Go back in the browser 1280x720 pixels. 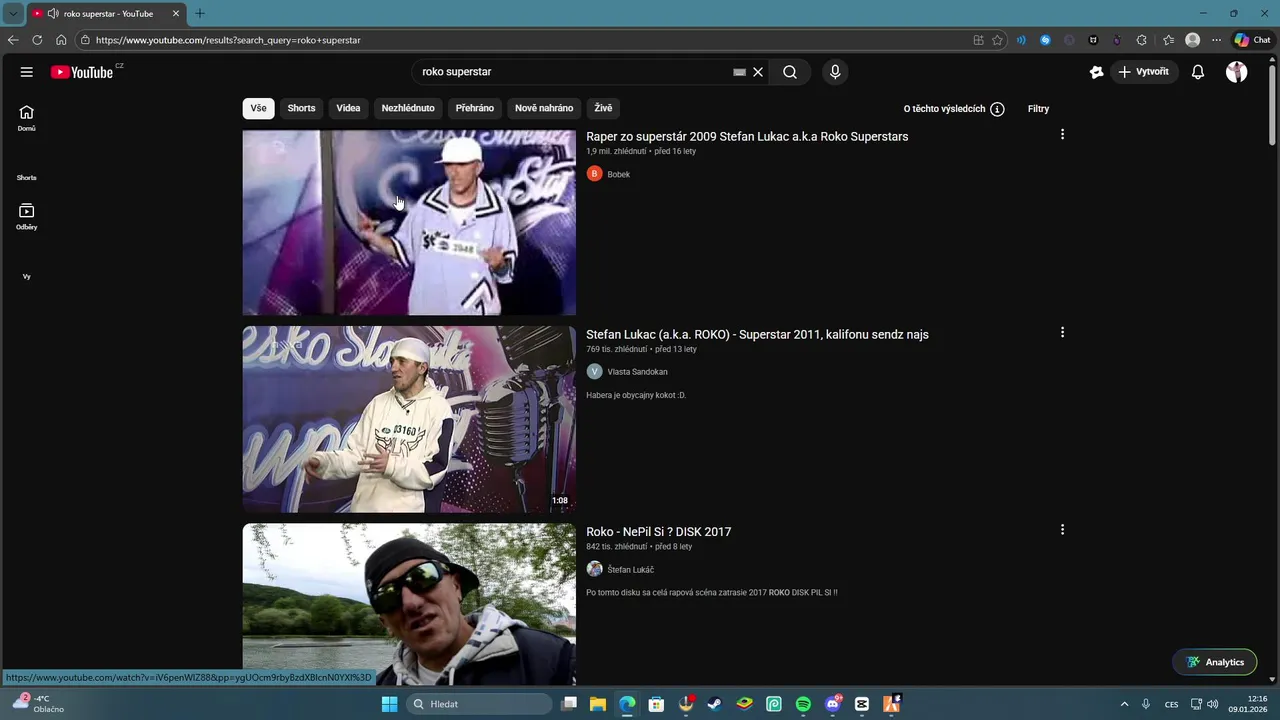13,40
